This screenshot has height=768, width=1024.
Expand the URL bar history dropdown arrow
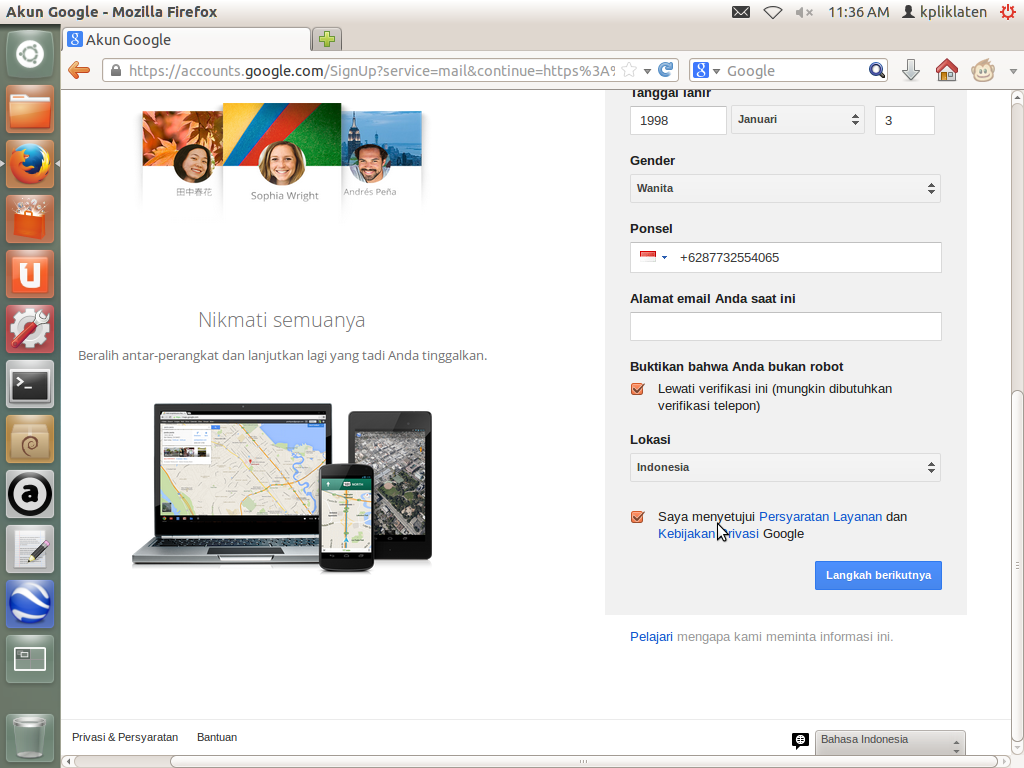pos(647,71)
